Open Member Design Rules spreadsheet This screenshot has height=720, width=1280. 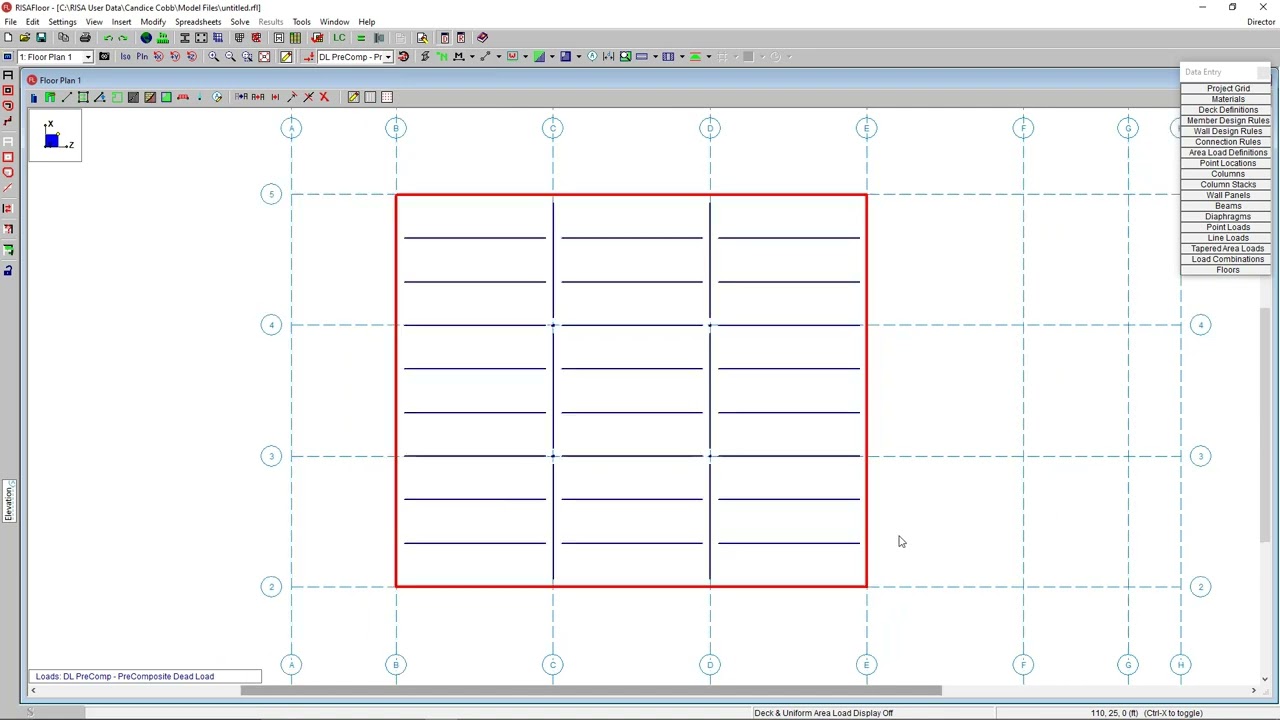[1228, 120]
